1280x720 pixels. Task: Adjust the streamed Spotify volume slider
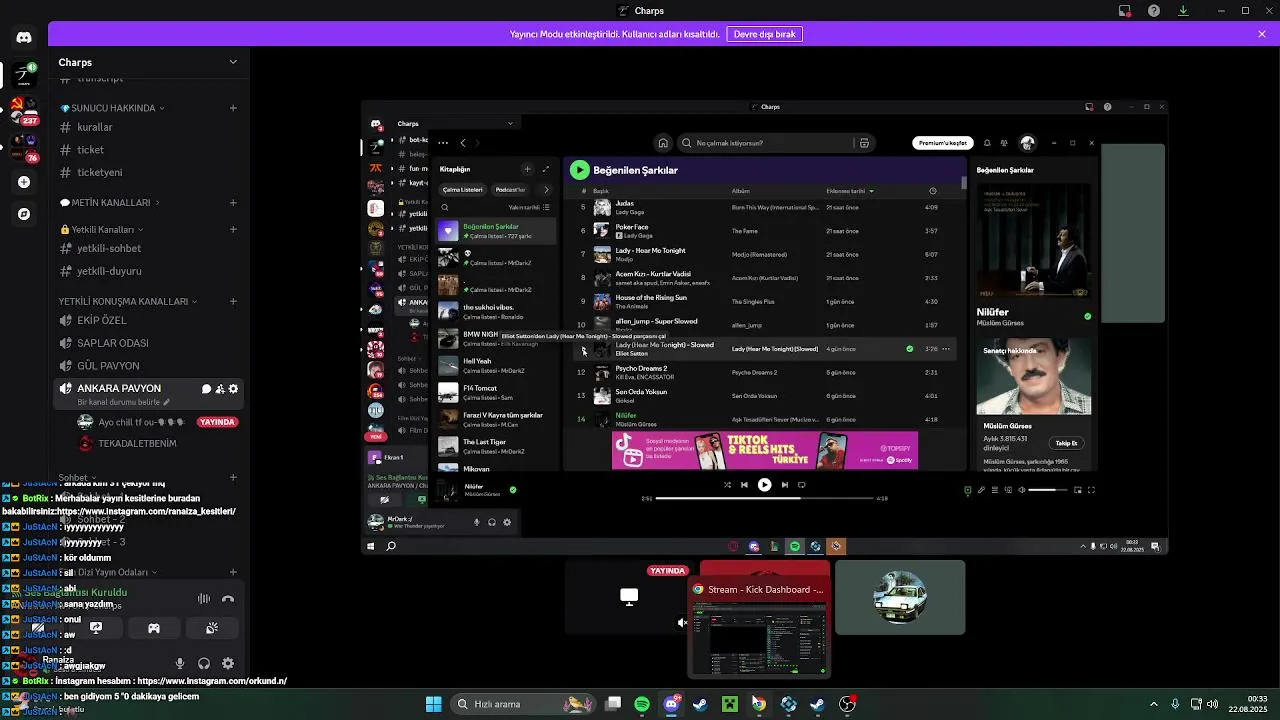(1048, 490)
